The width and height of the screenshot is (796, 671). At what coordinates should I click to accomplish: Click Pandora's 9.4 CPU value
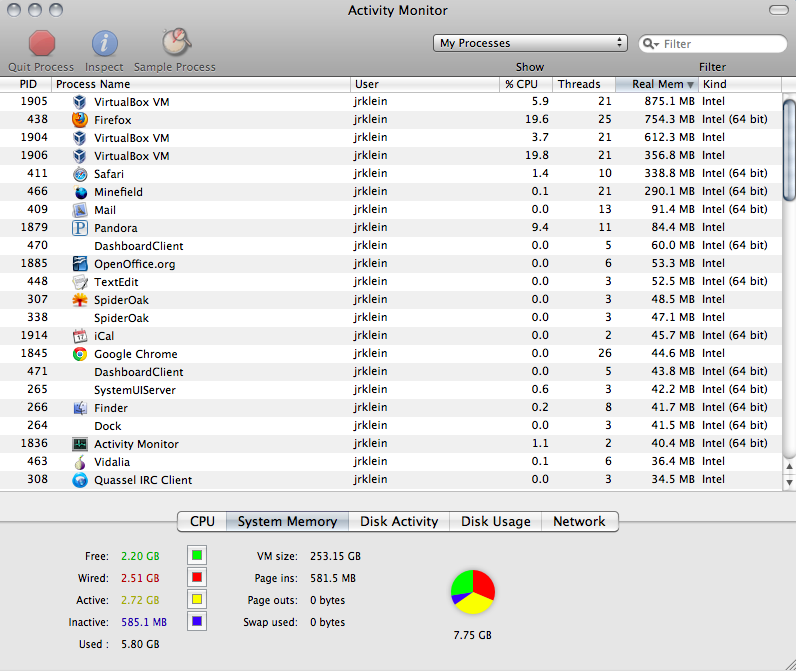[540, 227]
